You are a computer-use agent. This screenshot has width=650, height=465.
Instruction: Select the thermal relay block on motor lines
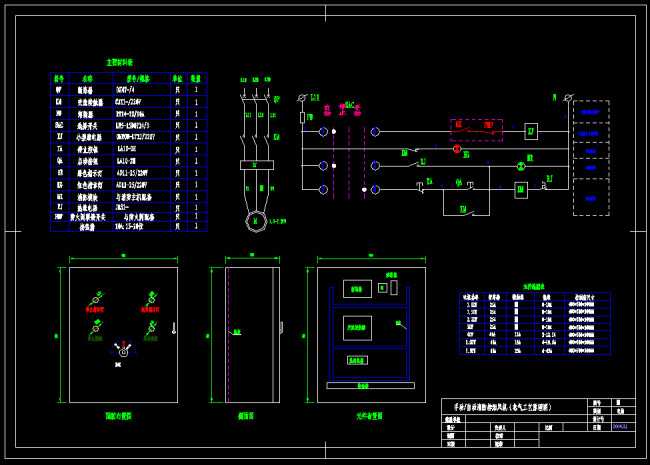click(x=256, y=164)
